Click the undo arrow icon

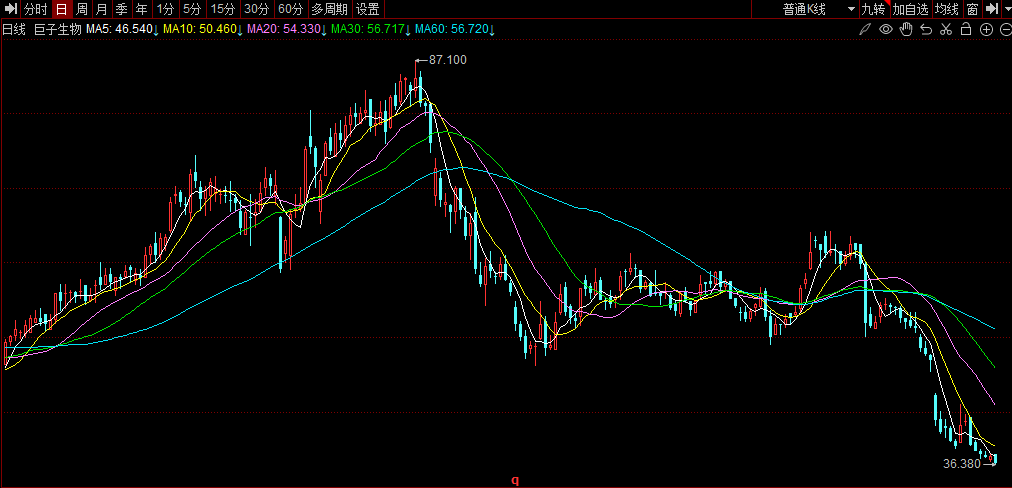[926, 29]
